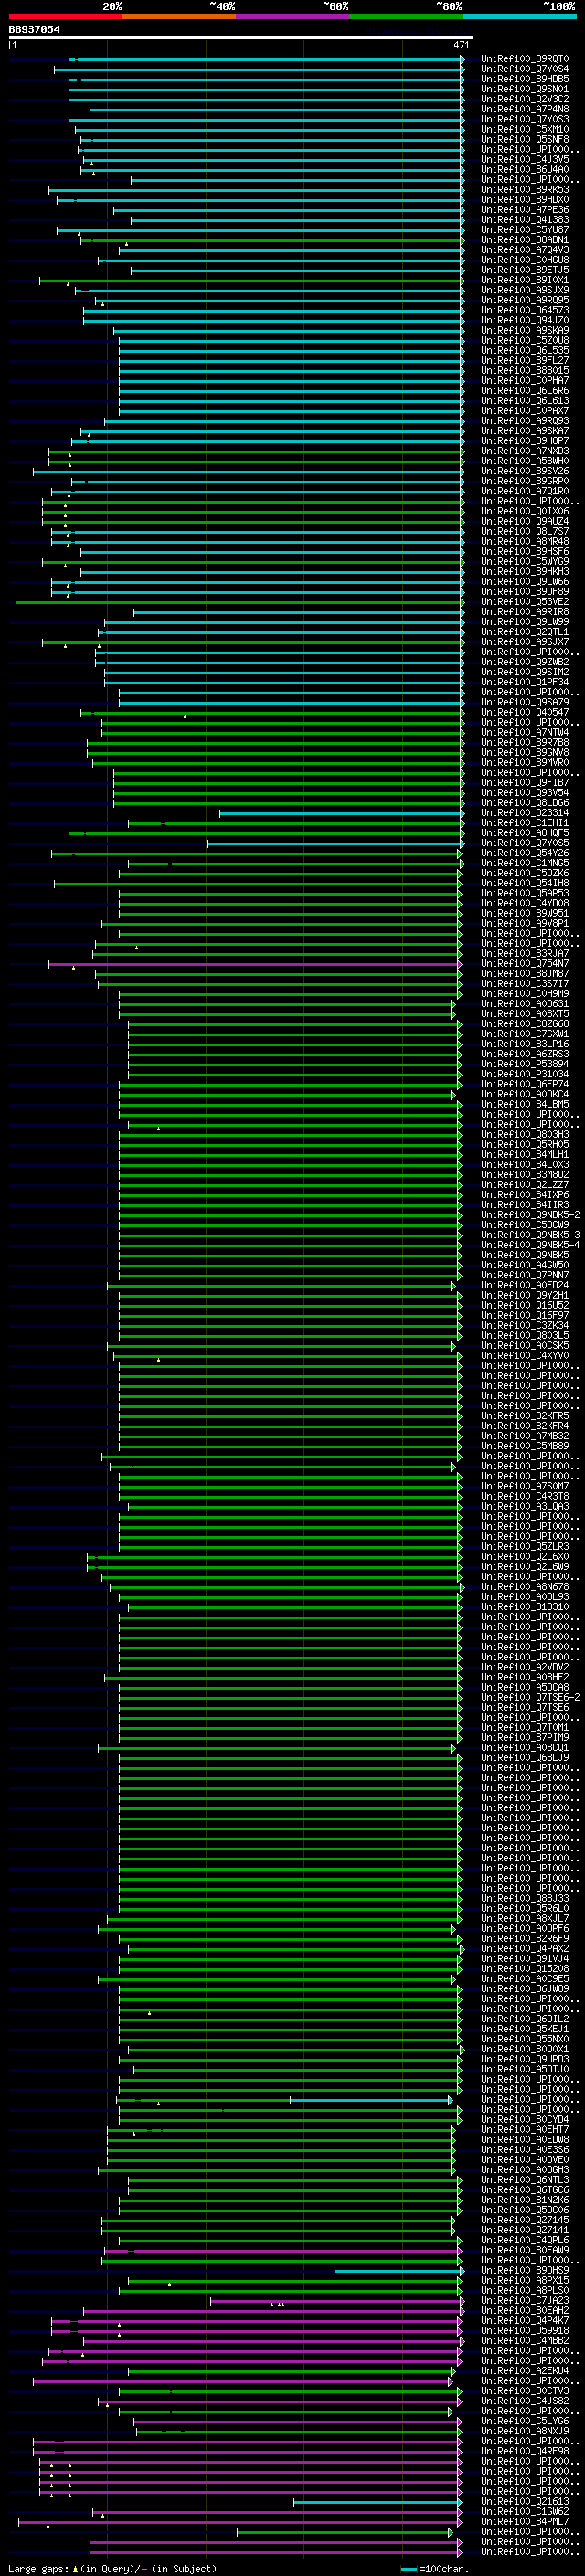This screenshot has height=2576, width=585.
Task: Open UniRef100_C5XM10 entry
Action: point(524,129)
